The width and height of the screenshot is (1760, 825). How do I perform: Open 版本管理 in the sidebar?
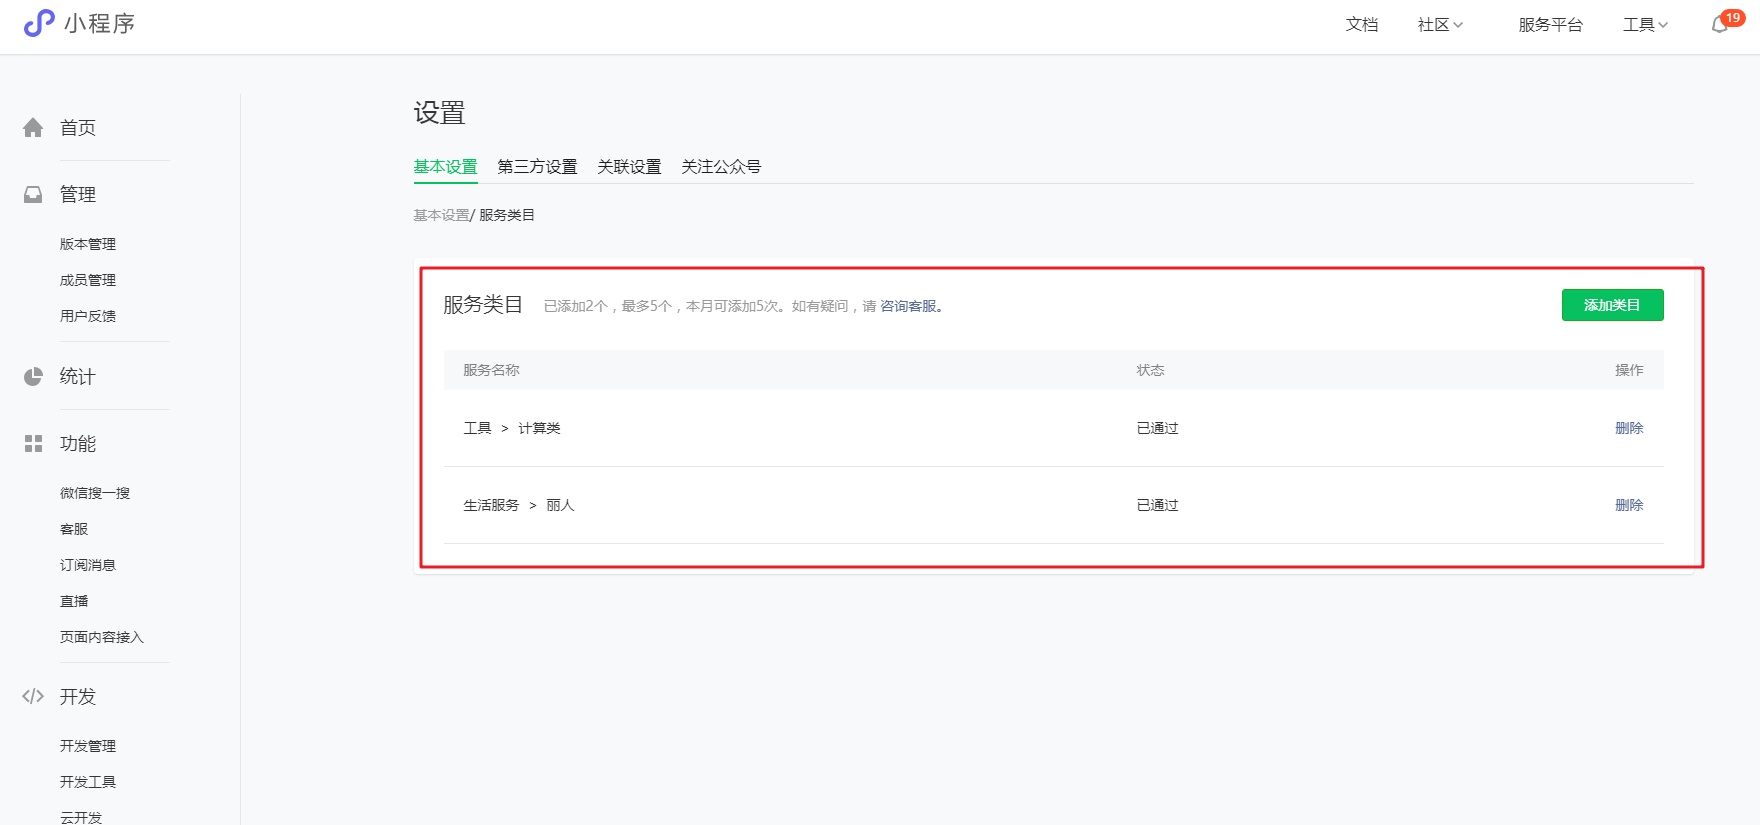pos(88,244)
